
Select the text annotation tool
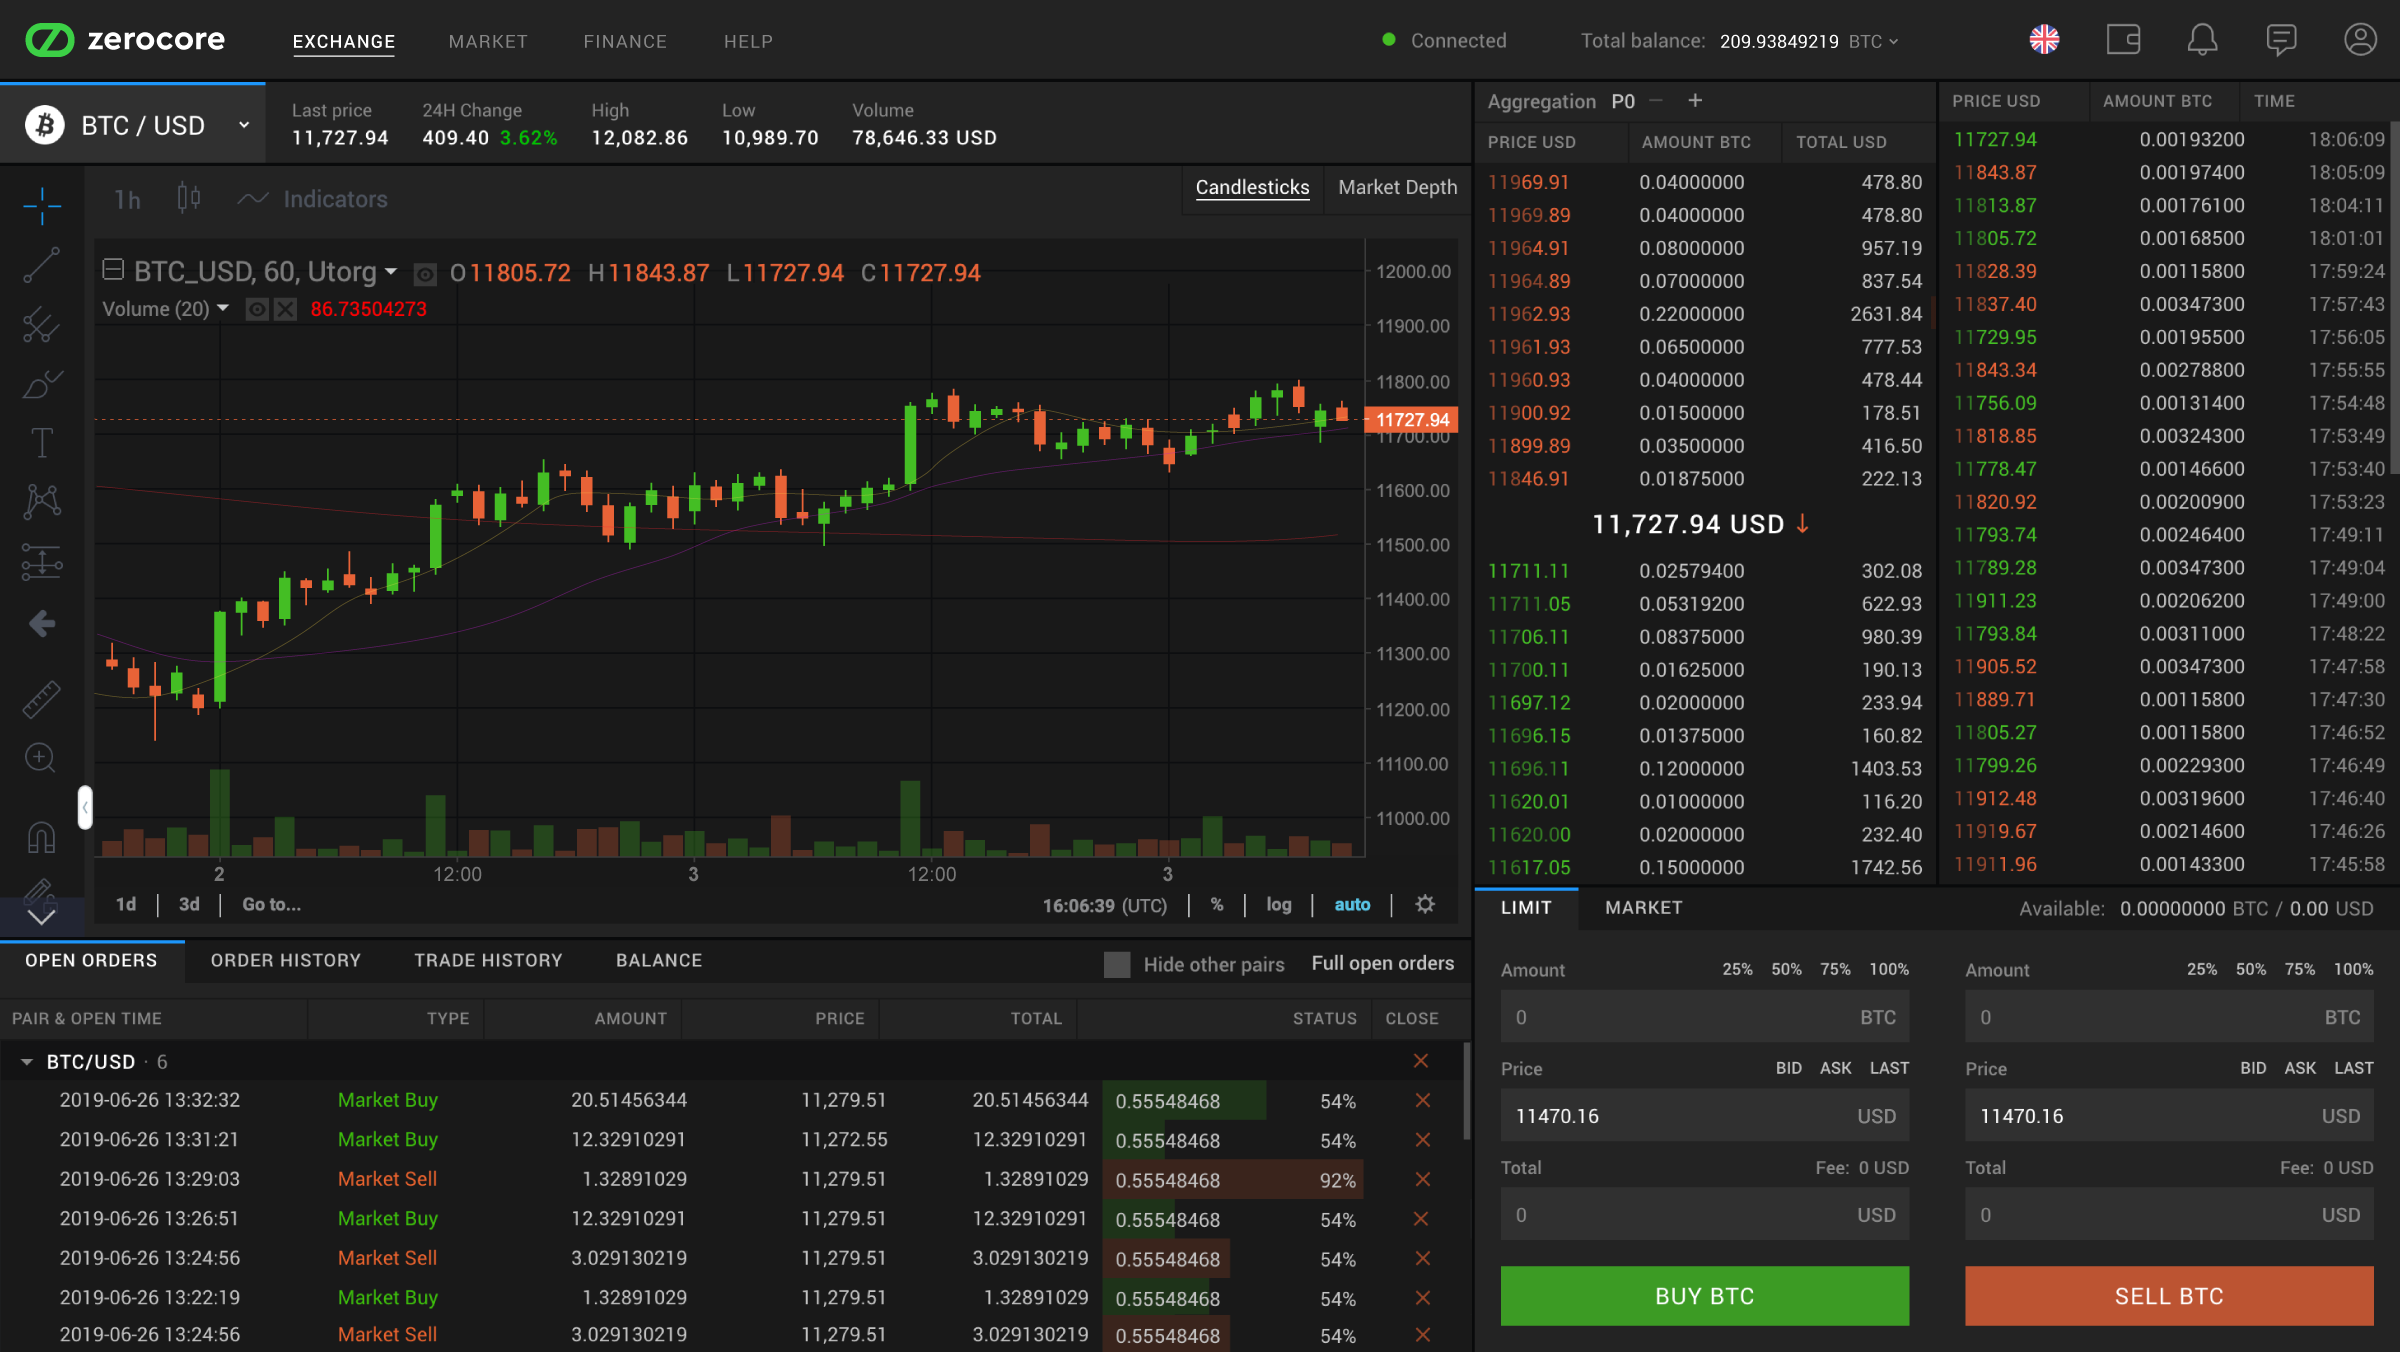click(41, 443)
